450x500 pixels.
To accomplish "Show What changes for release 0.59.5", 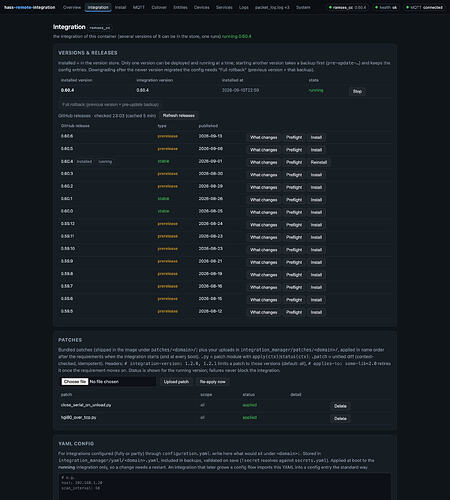I will pyautogui.click(x=264, y=312).
